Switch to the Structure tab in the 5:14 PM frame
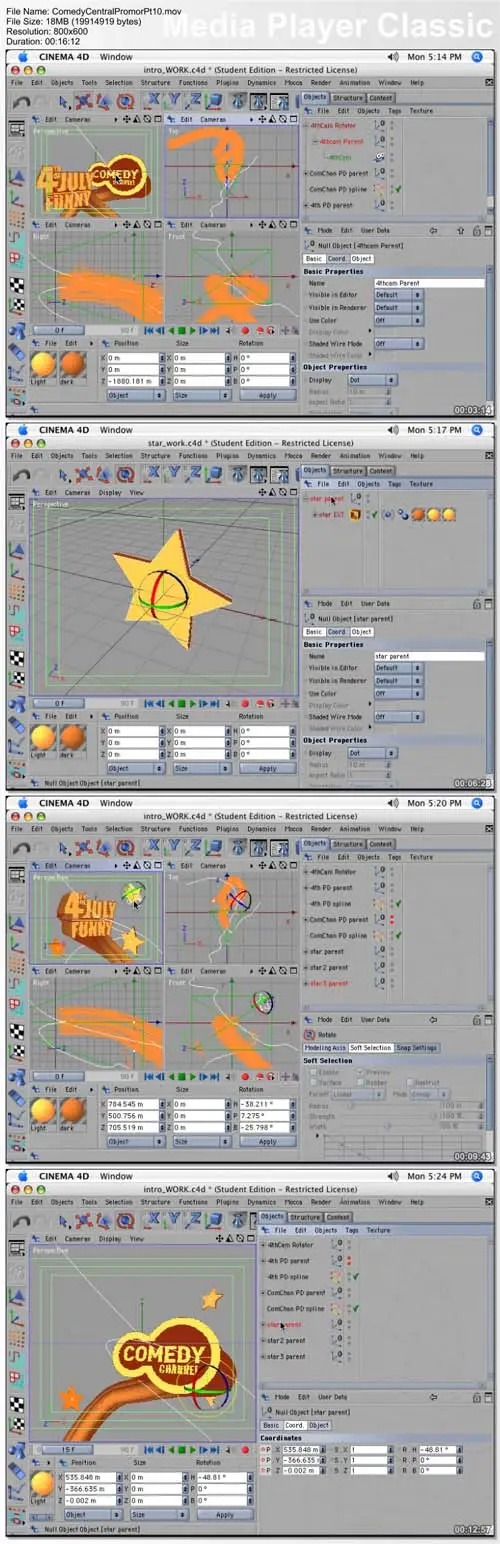500x1544 pixels. 348,98
